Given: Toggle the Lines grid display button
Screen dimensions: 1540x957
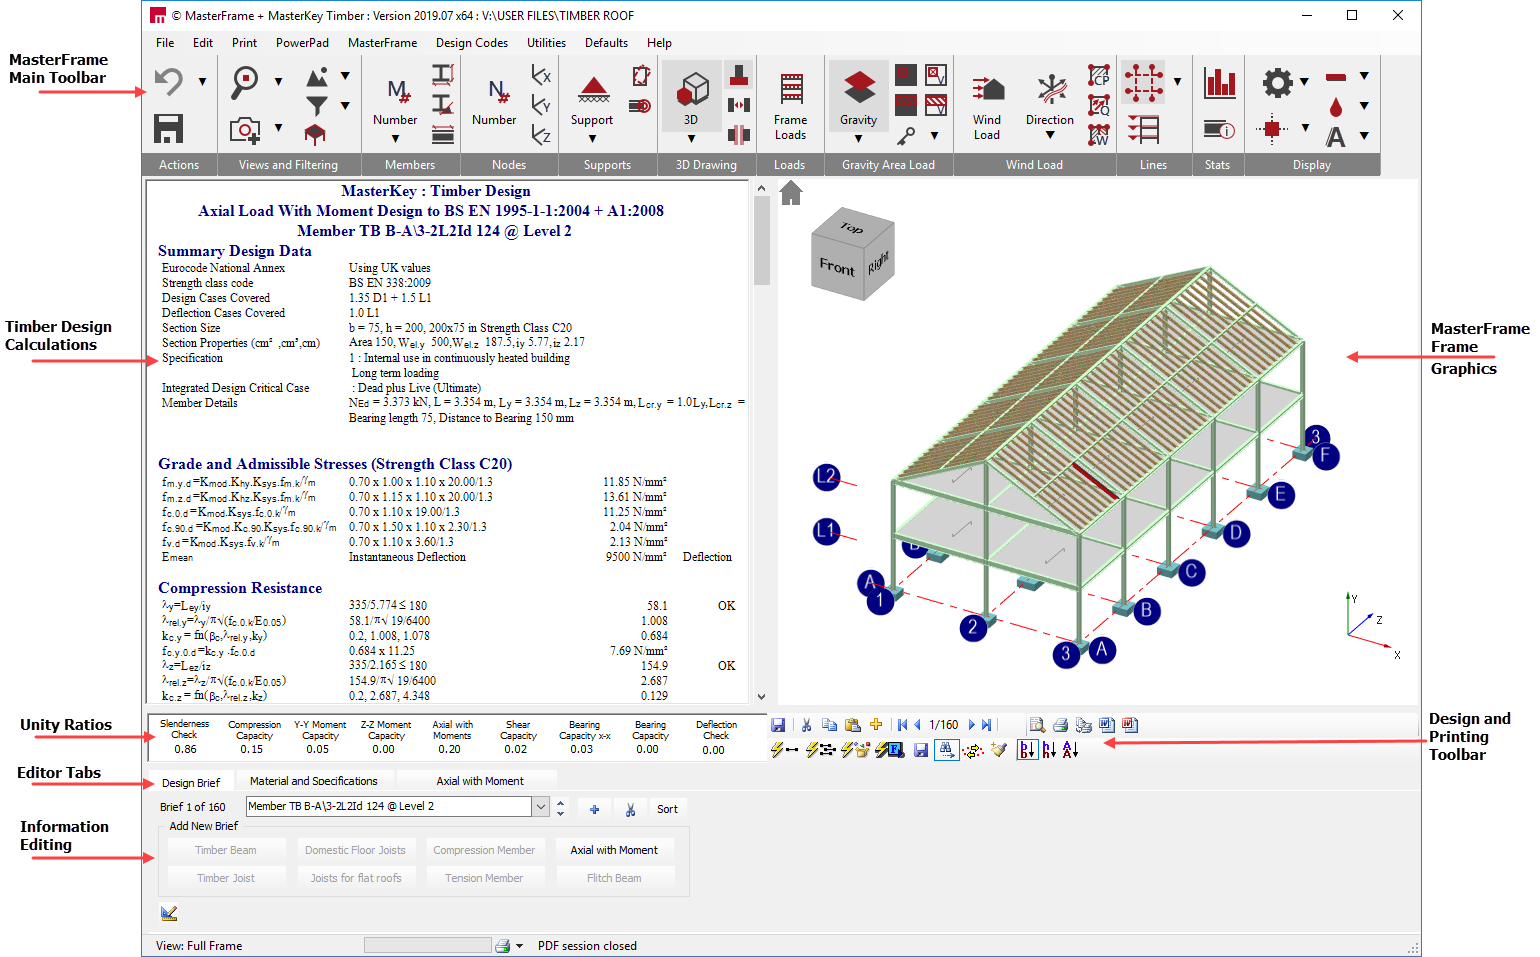Looking at the screenshot, I should point(1143,83).
